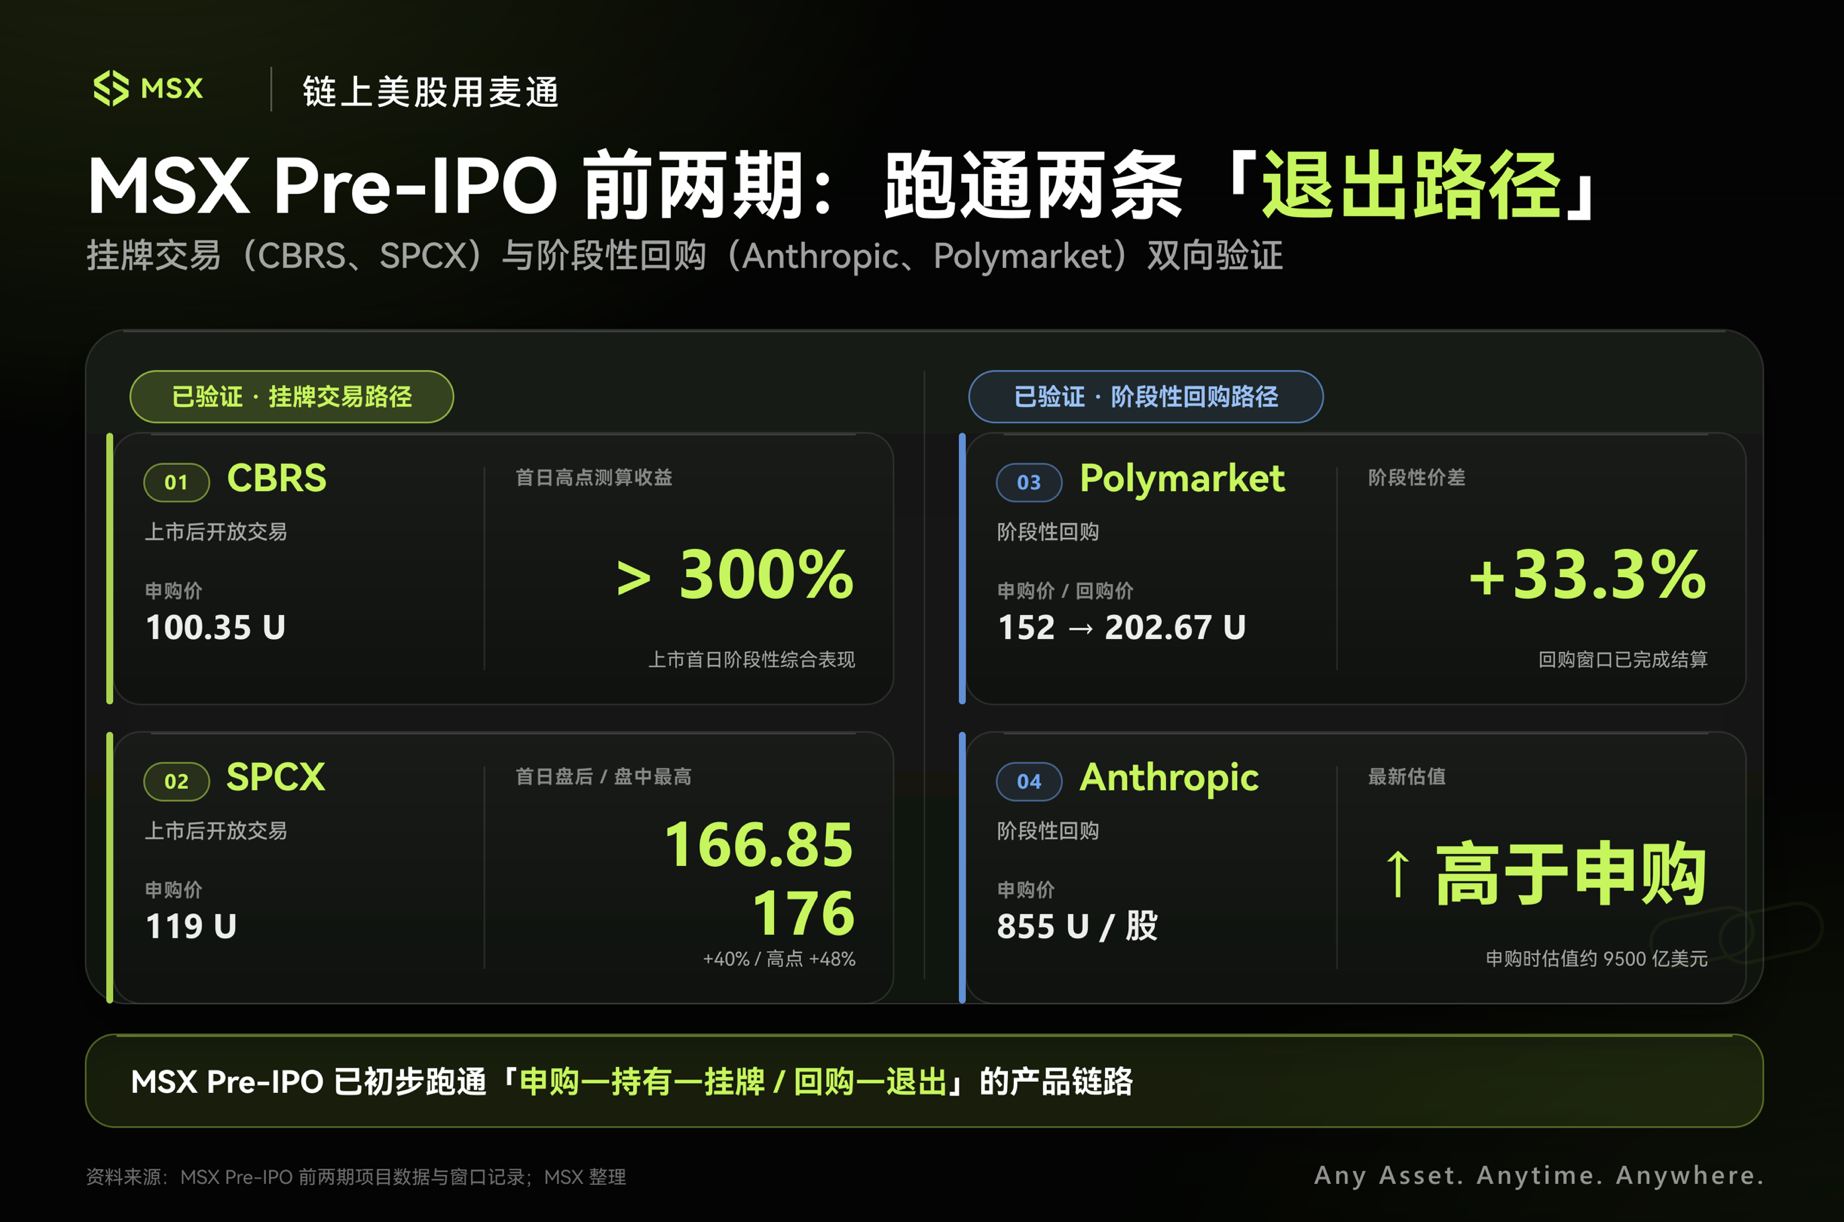Click the "176" intraday high figure
Viewport: 1844px width, 1222px height.
click(804, 913)
